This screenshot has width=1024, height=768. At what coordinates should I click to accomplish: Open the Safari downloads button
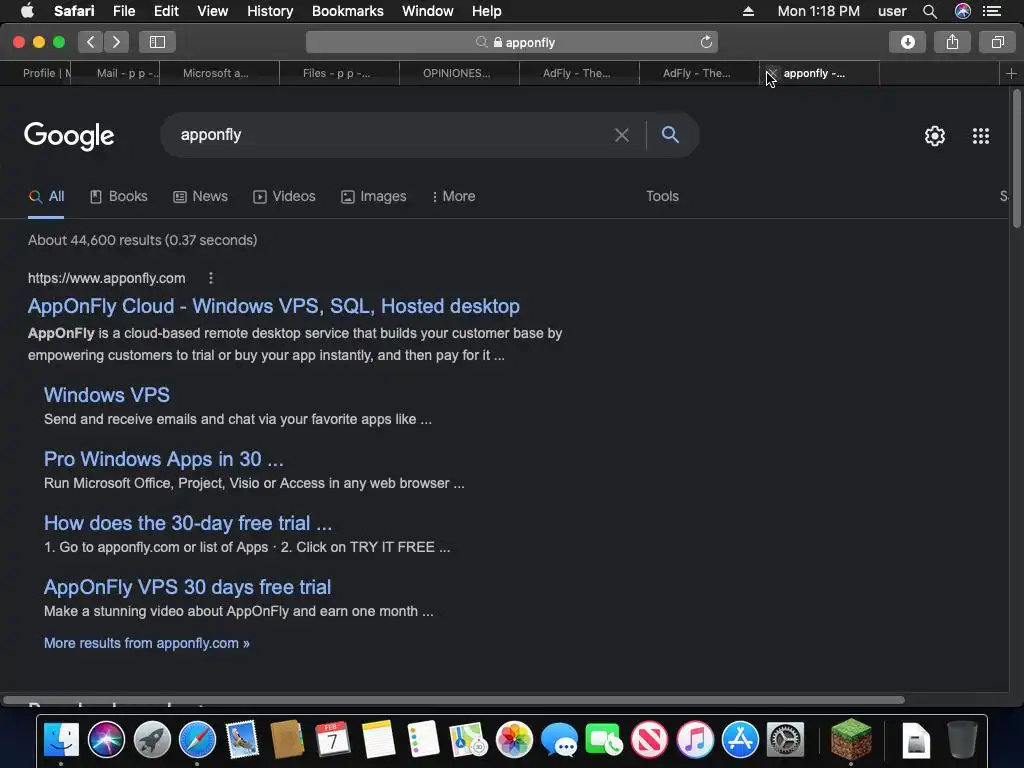click(907, 42)
